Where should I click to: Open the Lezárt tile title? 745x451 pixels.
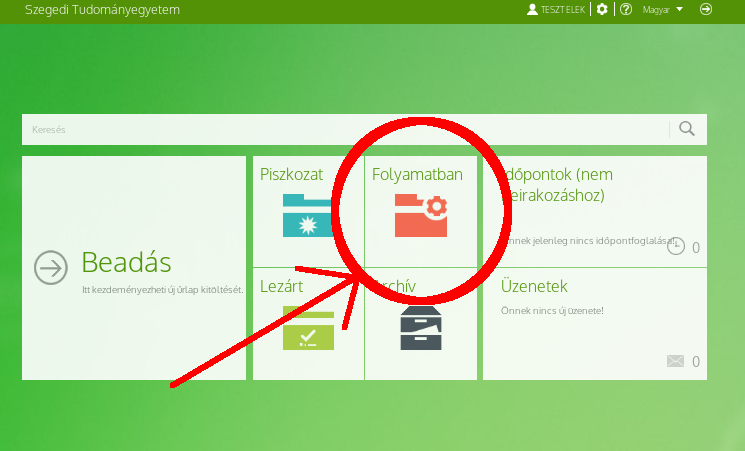281,287
